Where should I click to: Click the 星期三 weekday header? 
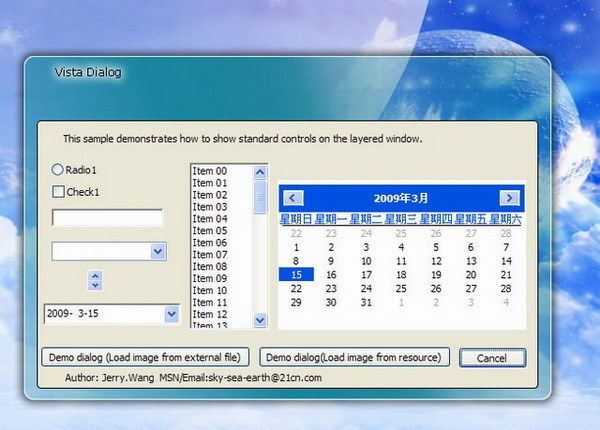coord(401,220)
